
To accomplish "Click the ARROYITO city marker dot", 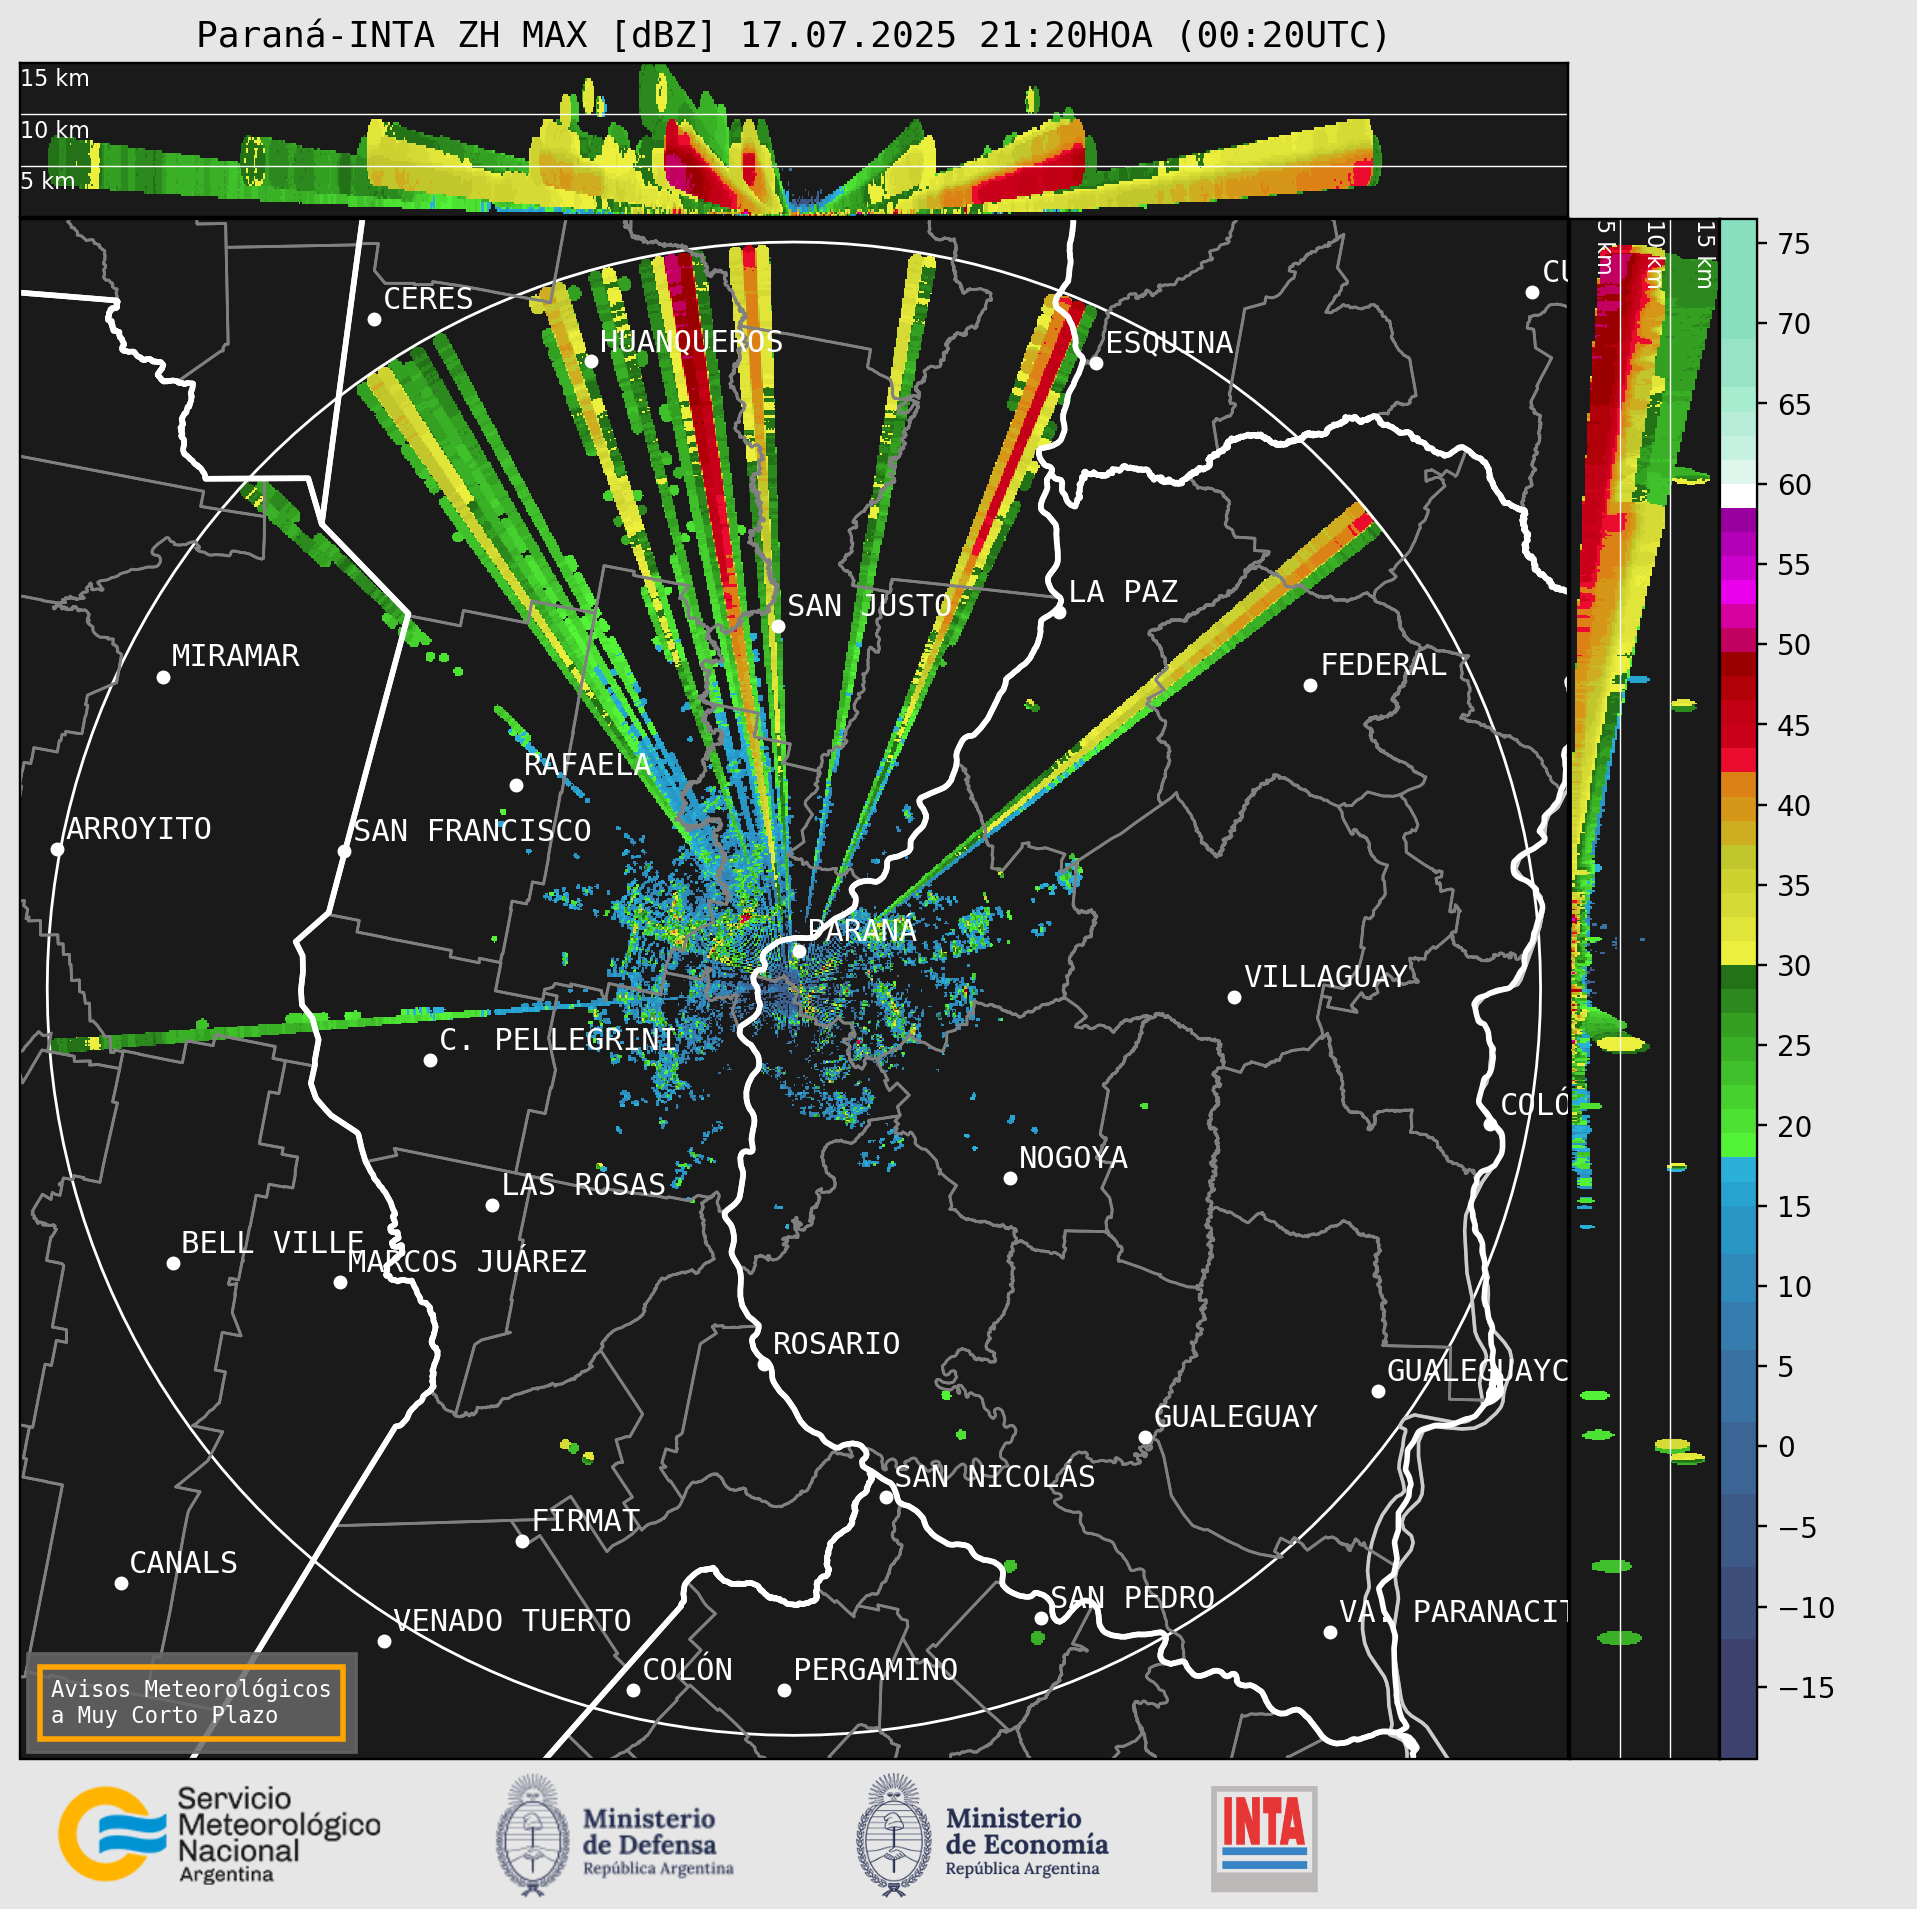I will coord(57,849).
